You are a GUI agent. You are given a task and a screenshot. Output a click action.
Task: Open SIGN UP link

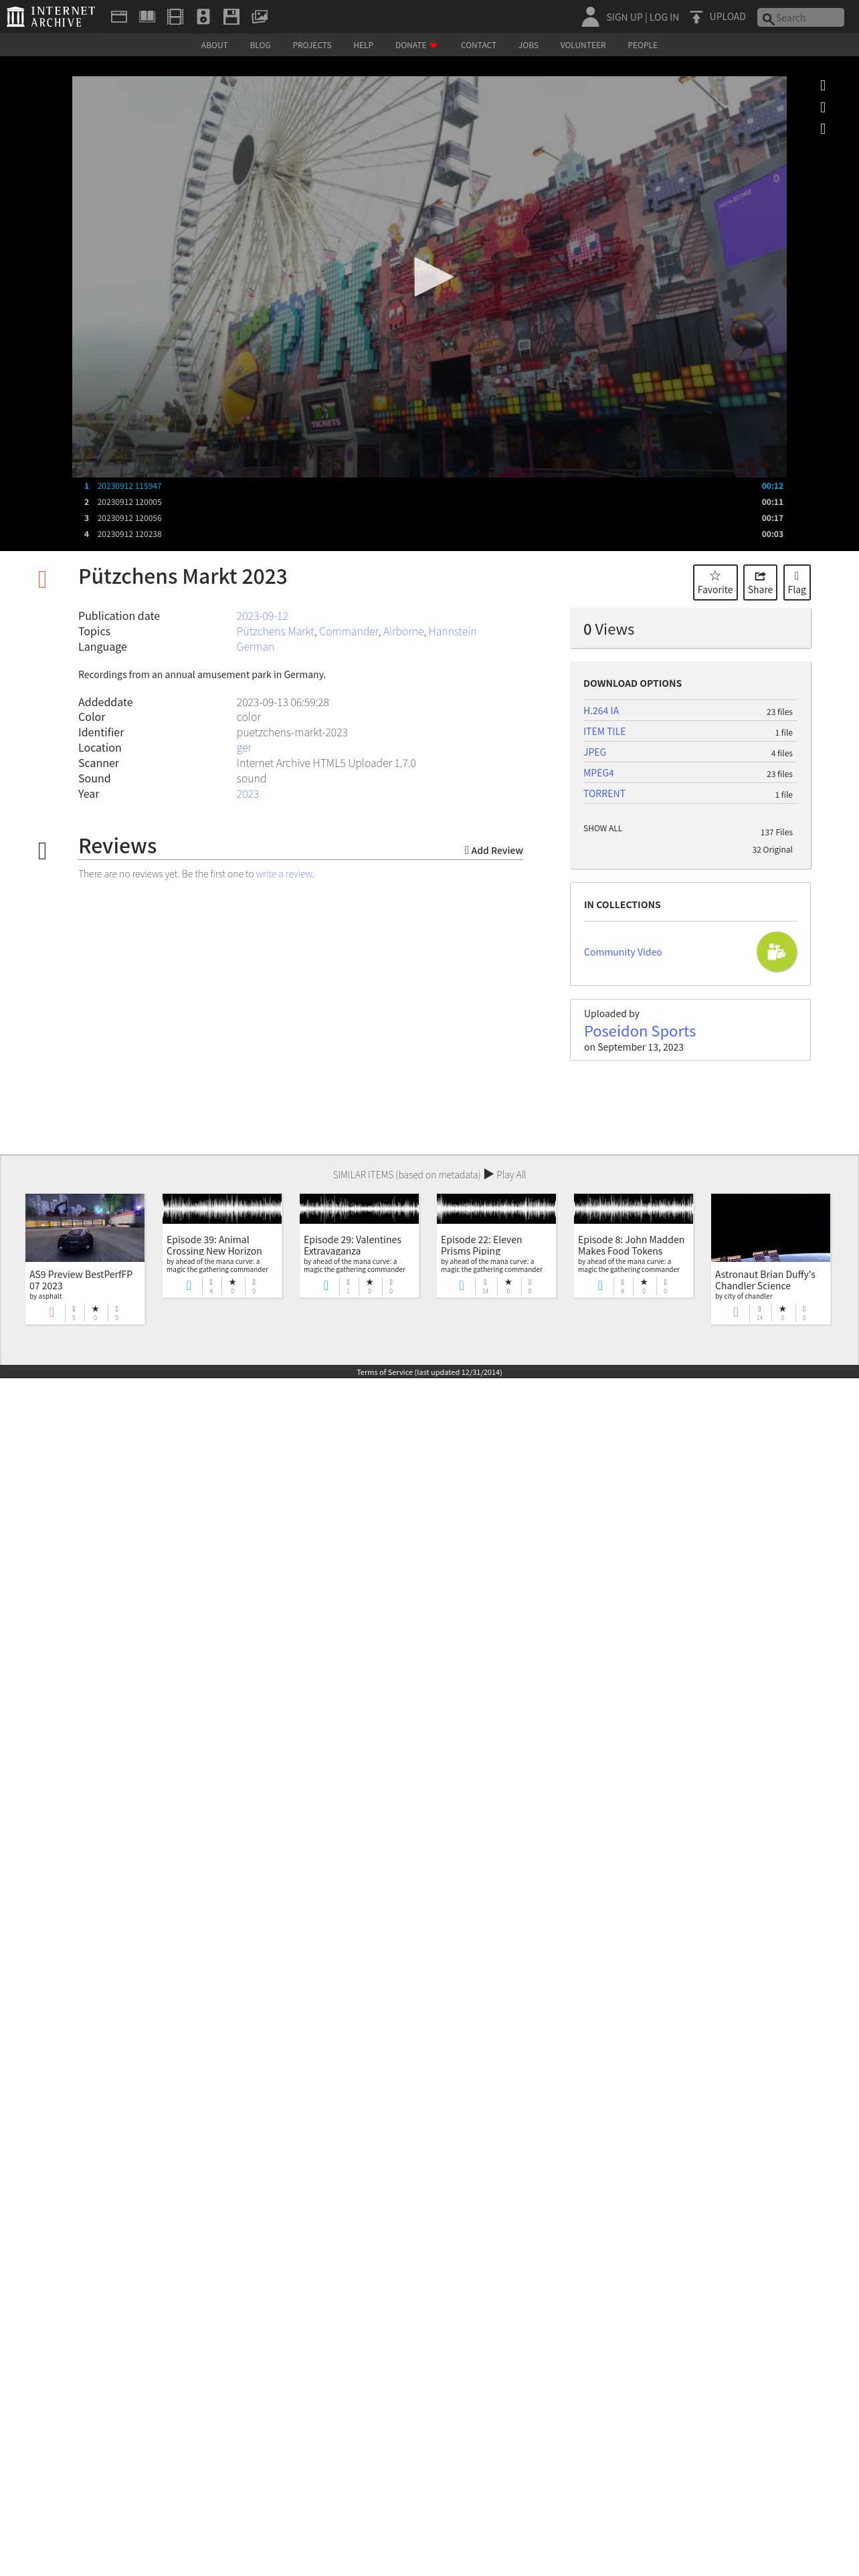tap(624, 17)
